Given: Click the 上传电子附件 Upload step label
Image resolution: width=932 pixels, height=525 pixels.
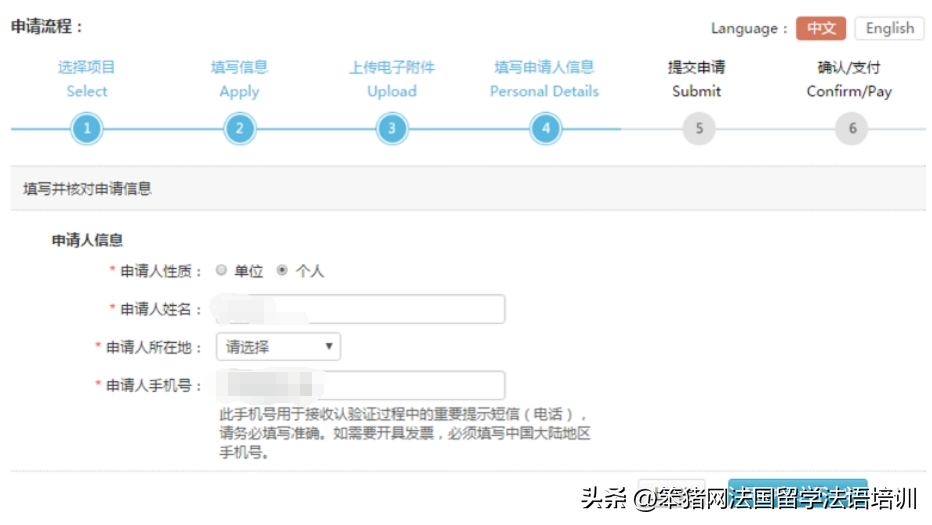Looking at the screenshot, I should [392, 79].
